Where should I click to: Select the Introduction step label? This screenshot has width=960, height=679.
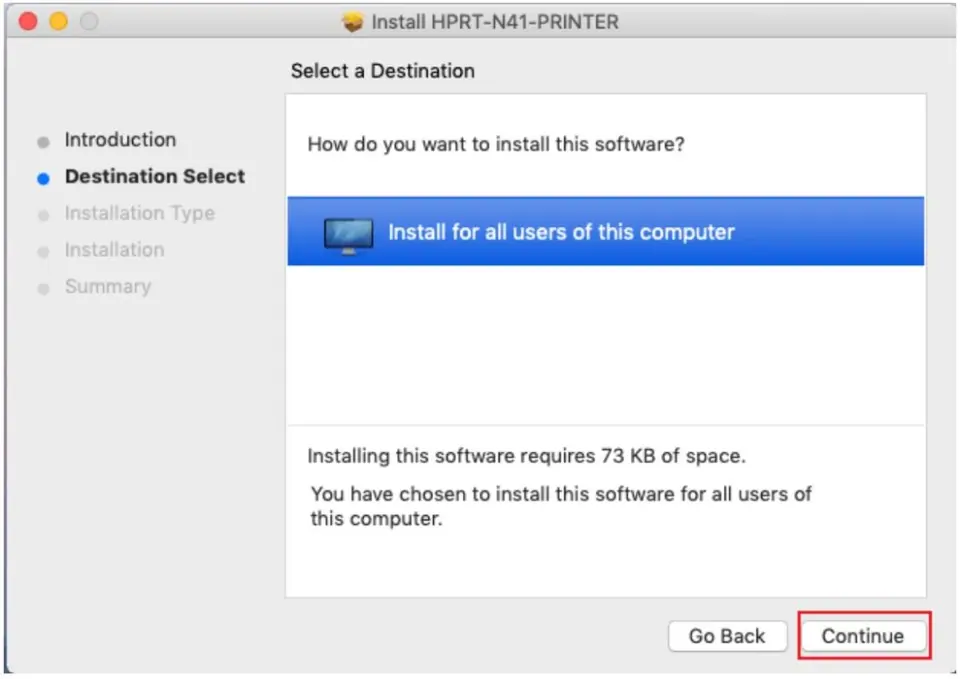pyautogui.click(x=121, y=140)
